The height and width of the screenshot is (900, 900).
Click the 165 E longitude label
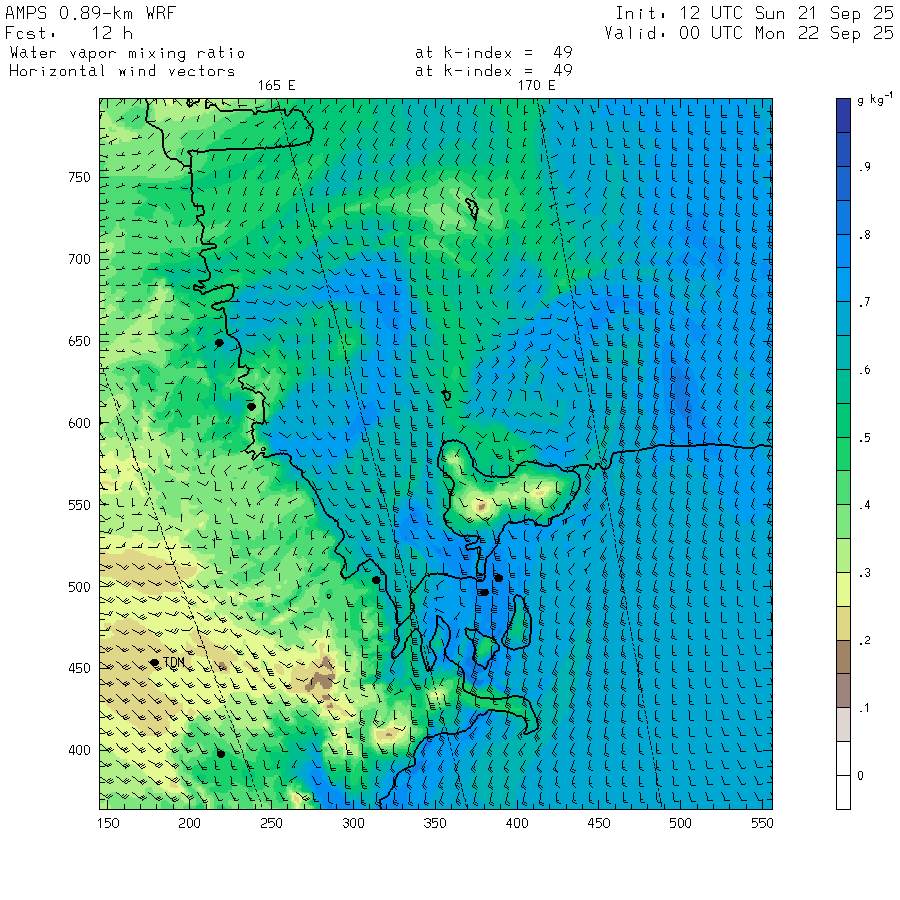pyautogui.click(x=277, y=86)
